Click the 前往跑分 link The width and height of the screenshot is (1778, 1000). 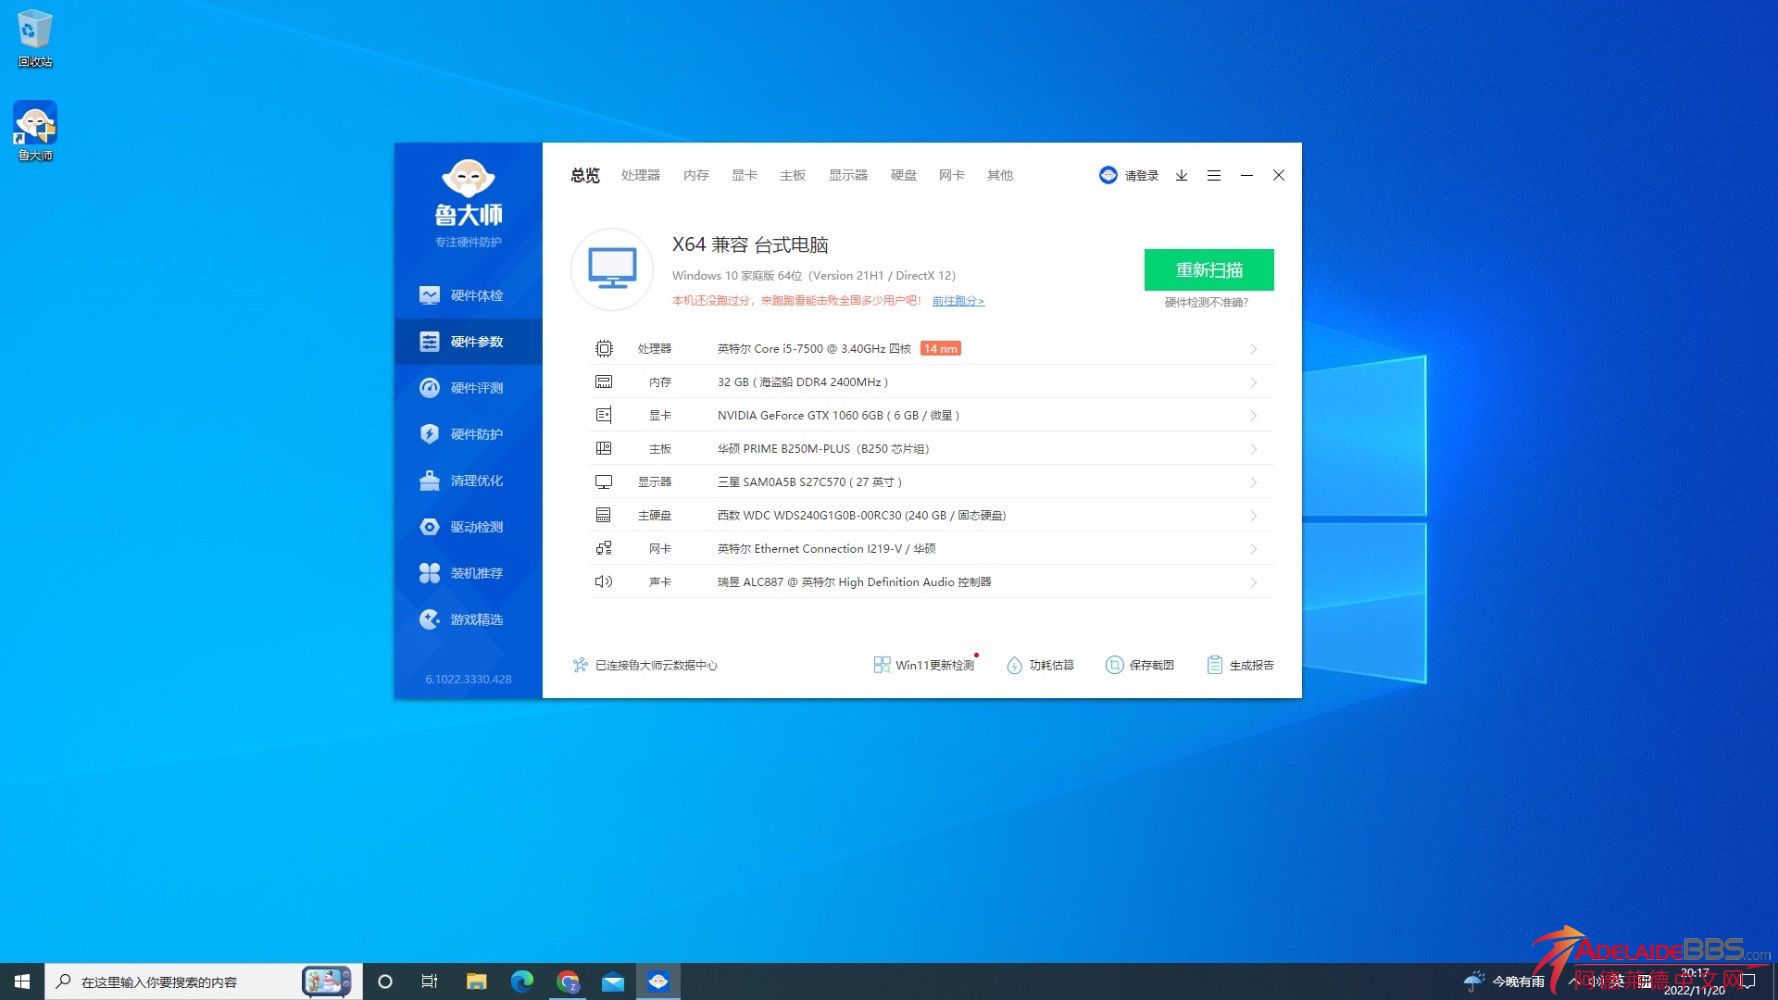[x=958, y=301]
